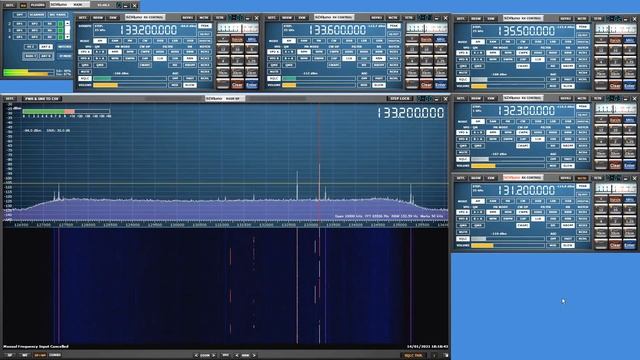Switch to the COMBO display view

[55, 356]
